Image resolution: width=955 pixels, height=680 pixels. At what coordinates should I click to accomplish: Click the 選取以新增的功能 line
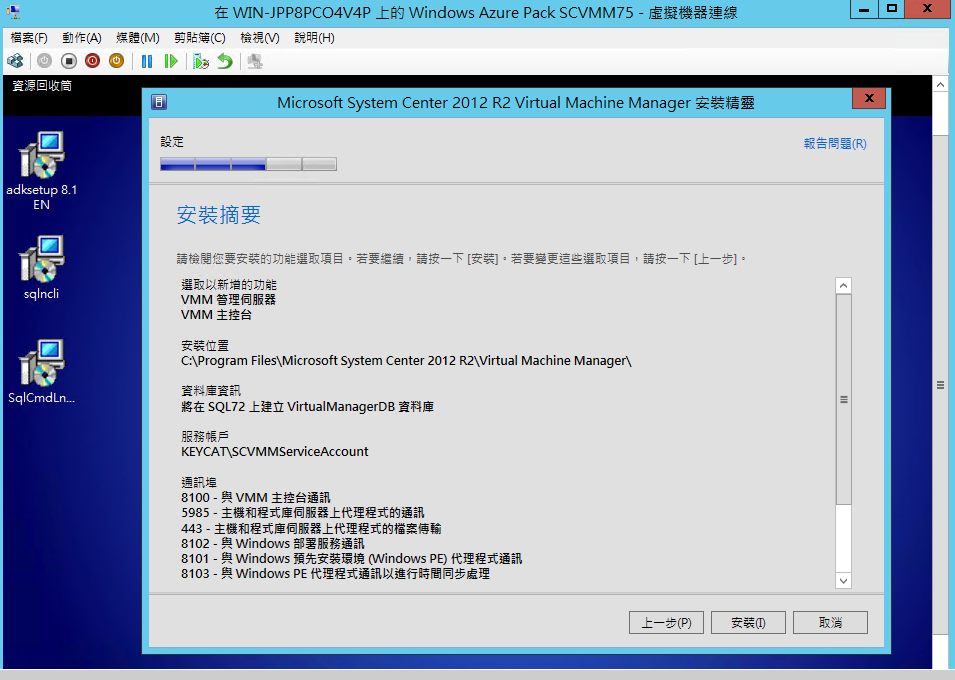tap(229, 285)
